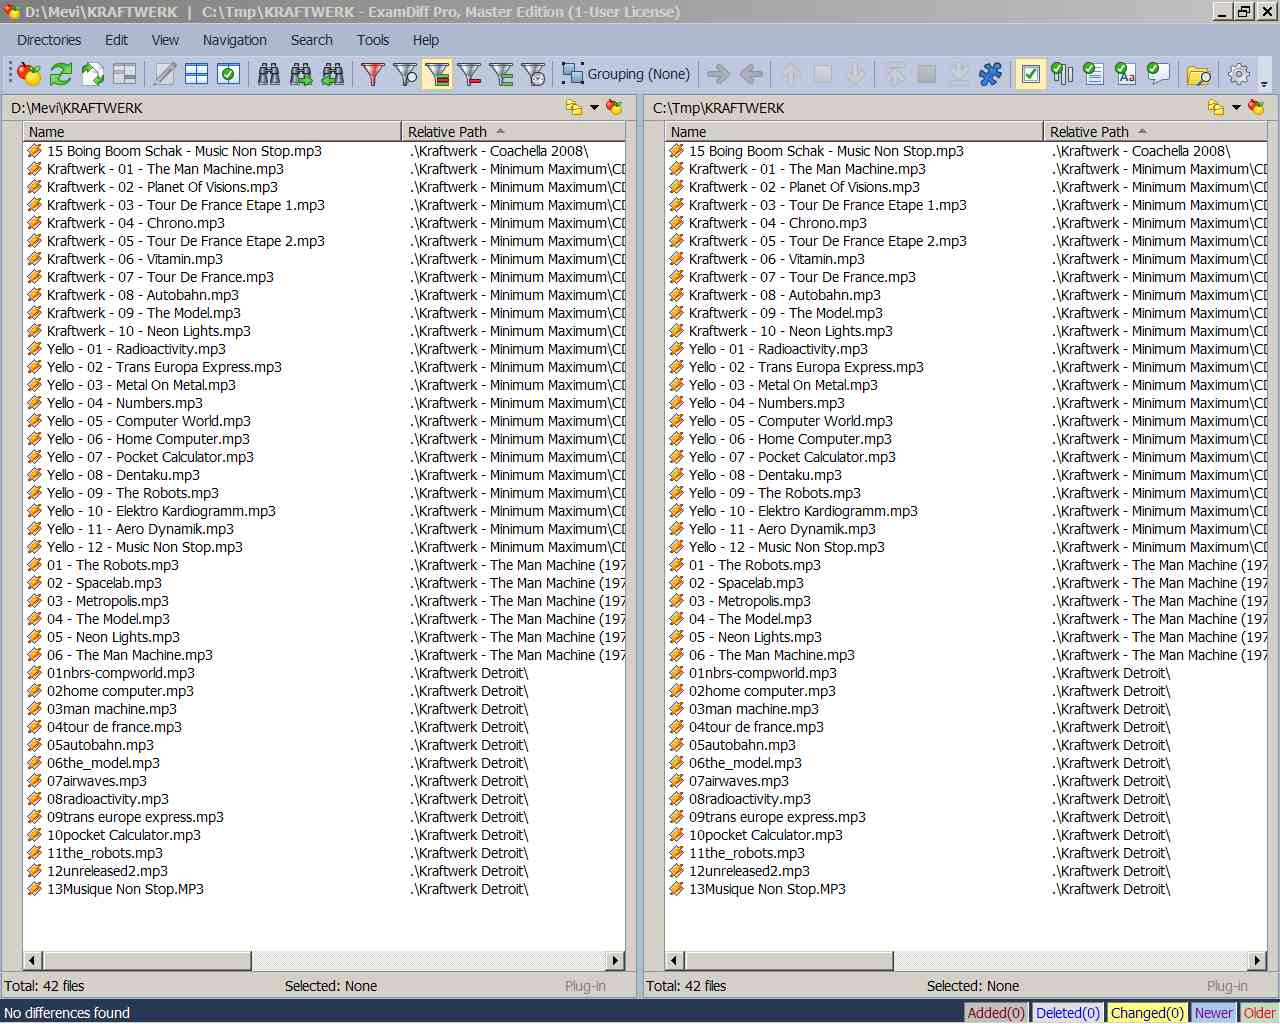1280x1024 pixels.
Task: Click the grid with green checkmark icon
Action: pyautogui.click(x=229, y=74)
